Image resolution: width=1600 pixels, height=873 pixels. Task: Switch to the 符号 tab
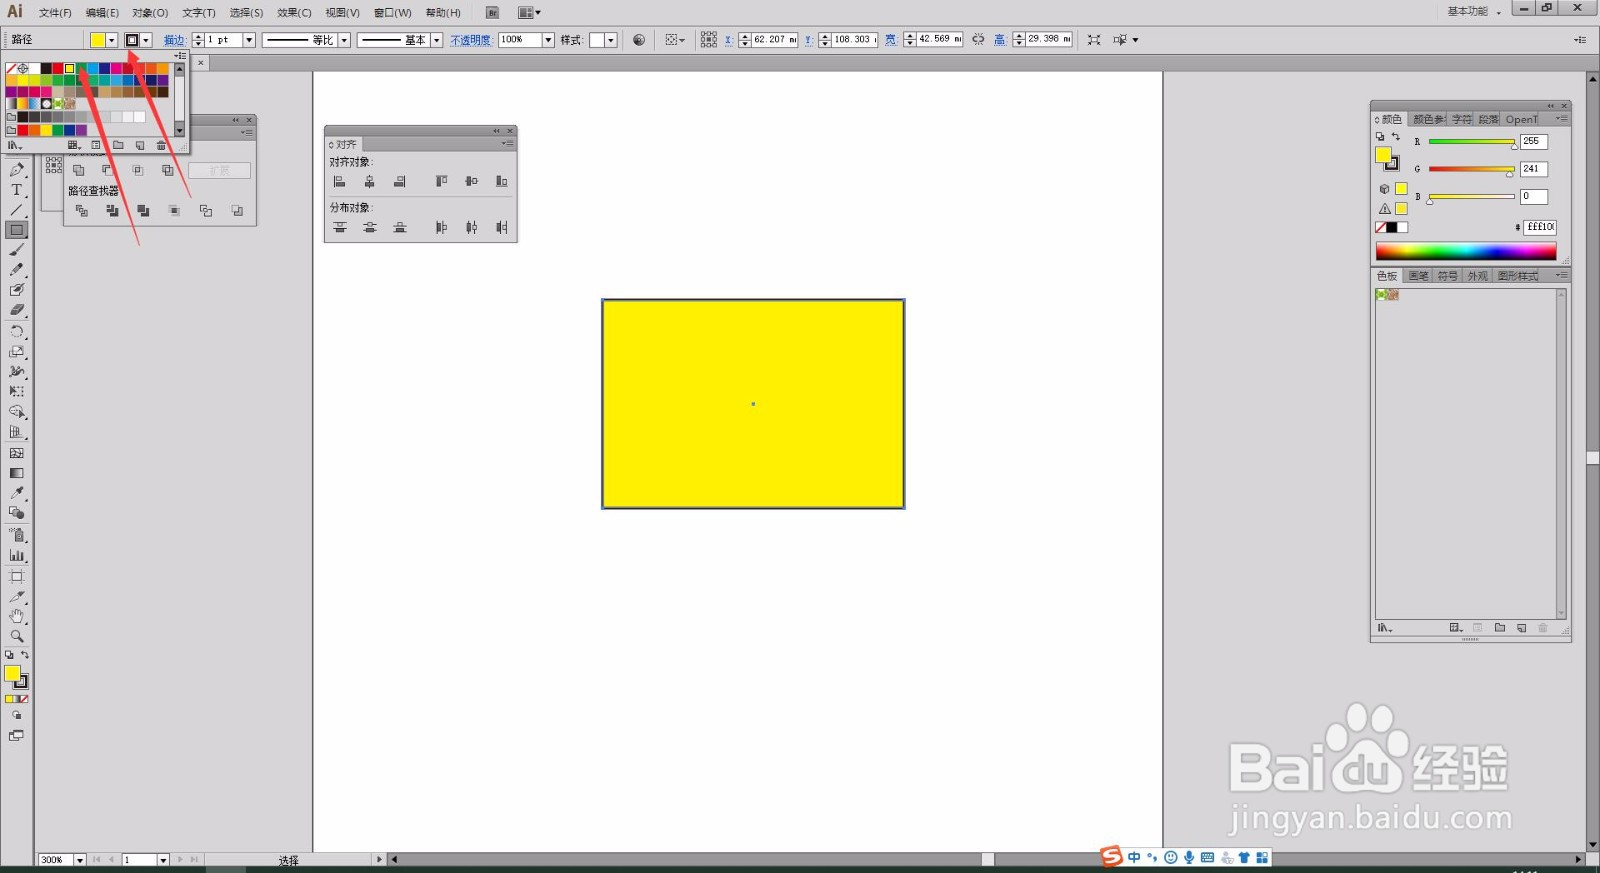(x=1447, y=276)
